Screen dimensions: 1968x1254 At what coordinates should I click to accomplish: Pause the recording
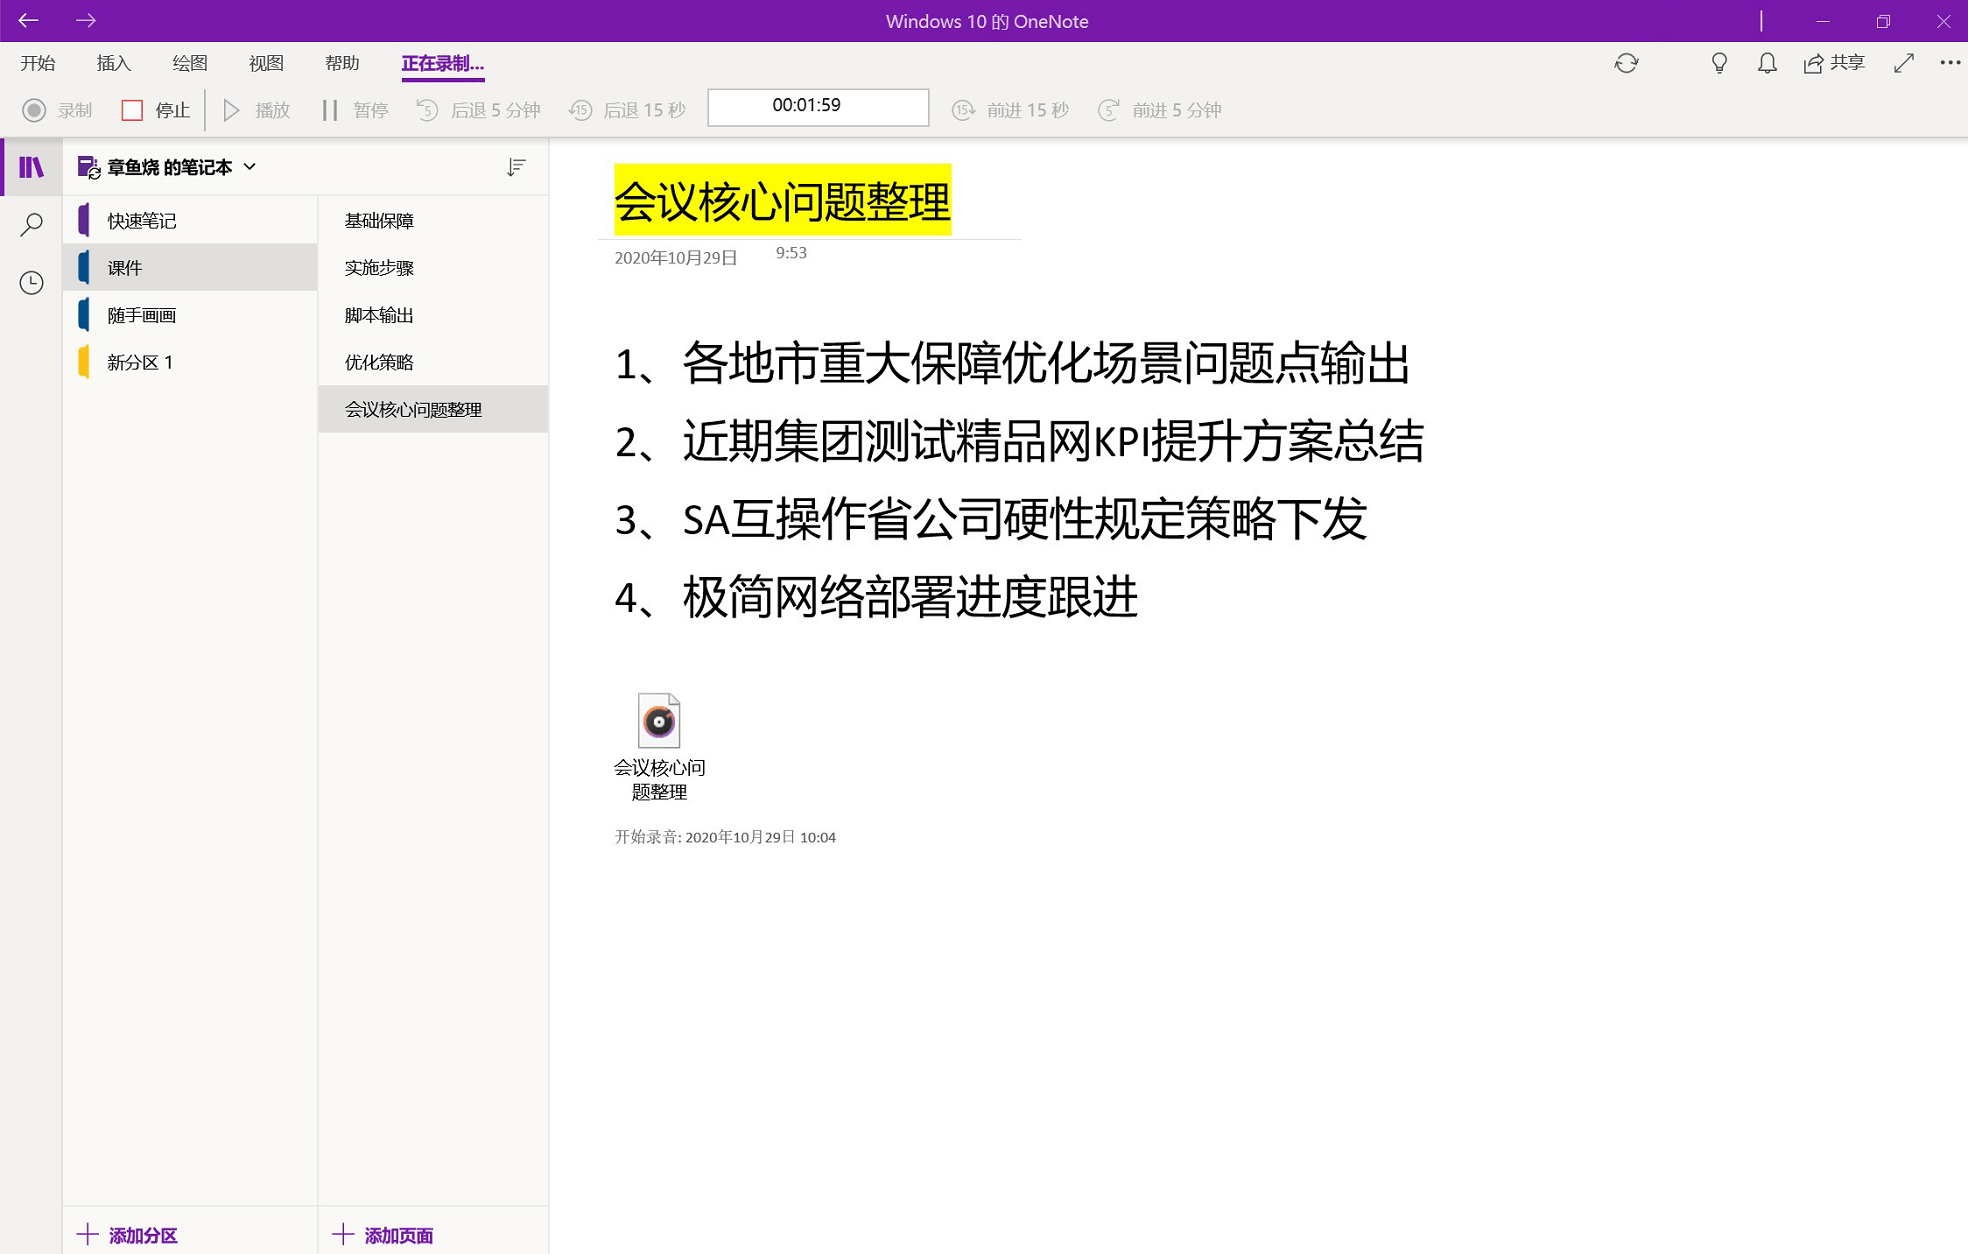point(355,110)
